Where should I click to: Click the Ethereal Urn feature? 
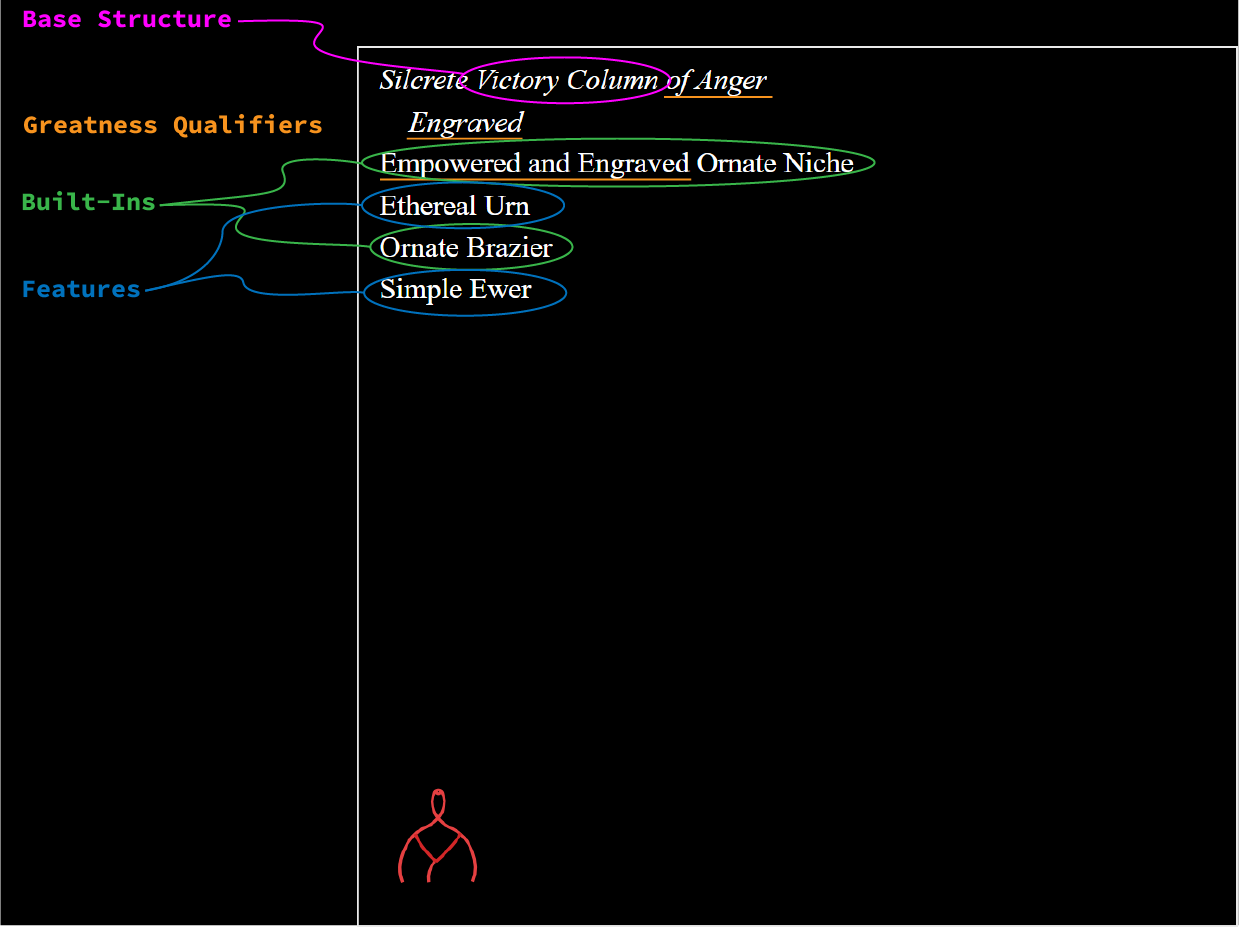(x=455, y=206)
